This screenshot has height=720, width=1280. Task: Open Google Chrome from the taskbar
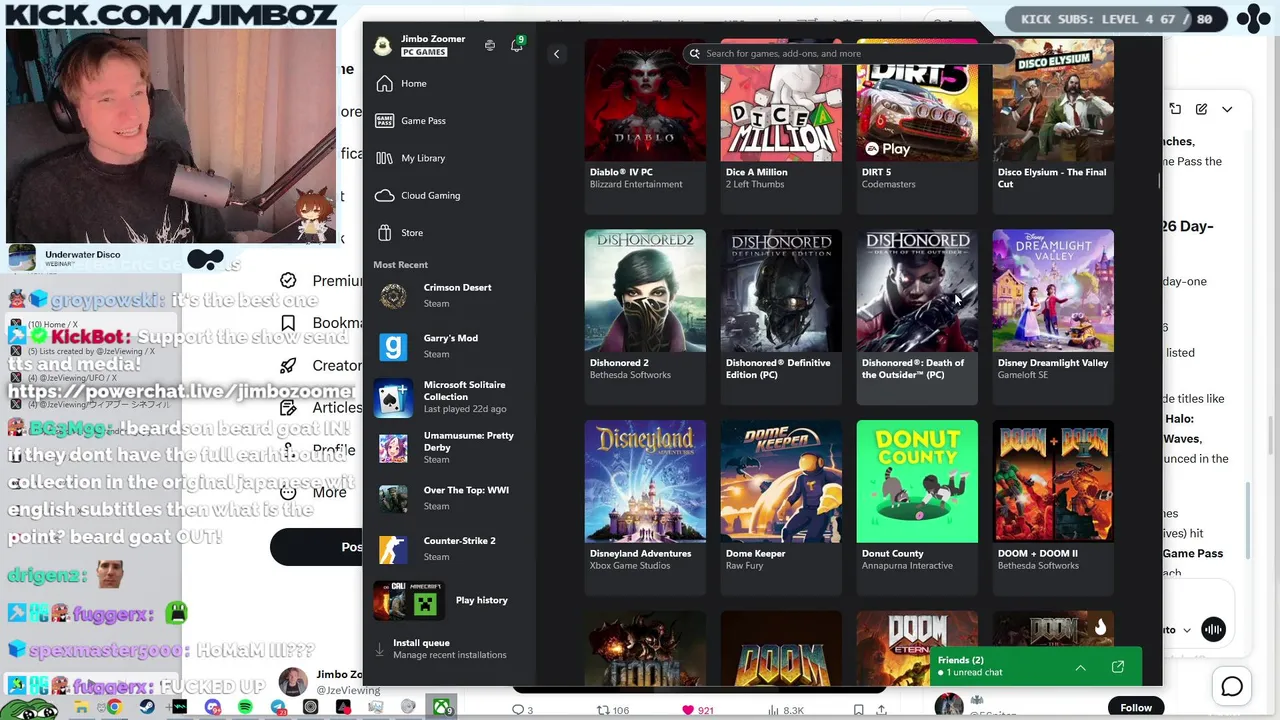[114, 708]
